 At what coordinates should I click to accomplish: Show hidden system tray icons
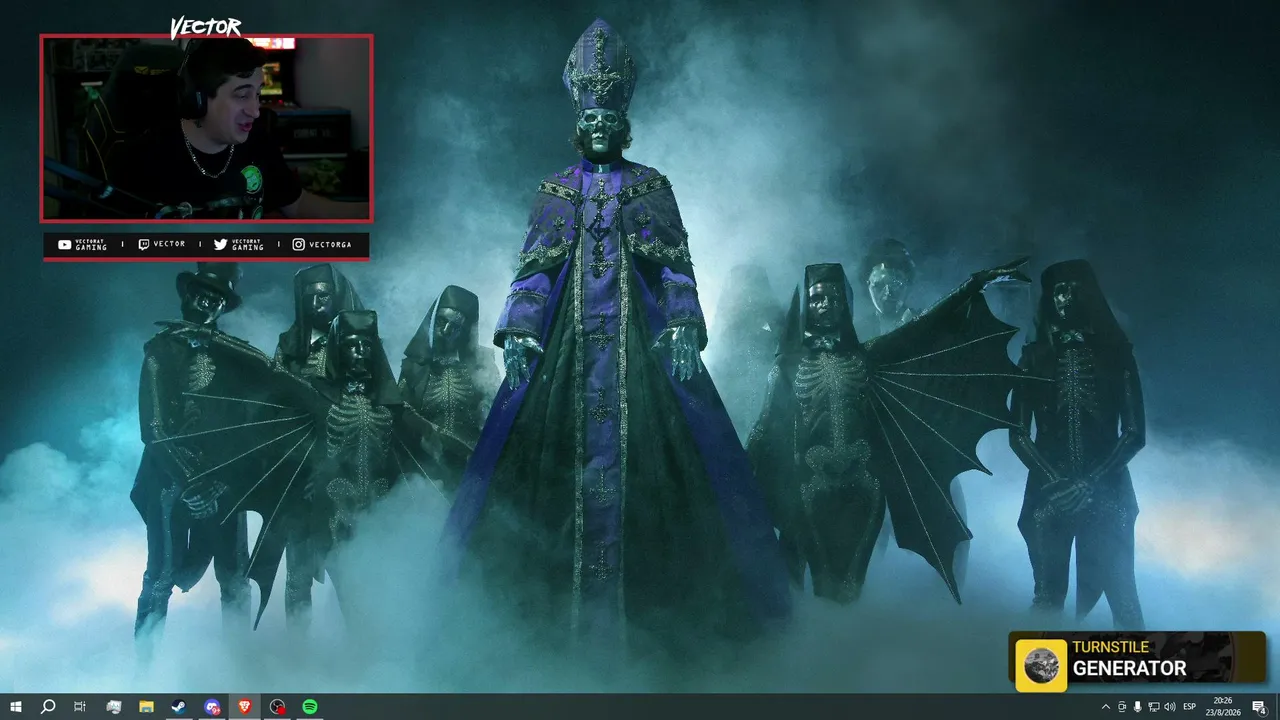pyautogui.click(x=1105, y=707)
